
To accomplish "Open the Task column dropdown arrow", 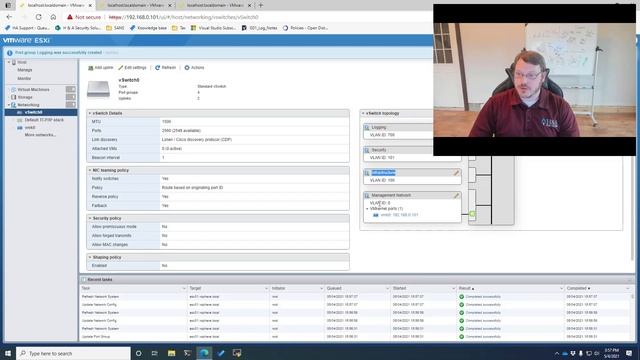I will click(183, 289).
